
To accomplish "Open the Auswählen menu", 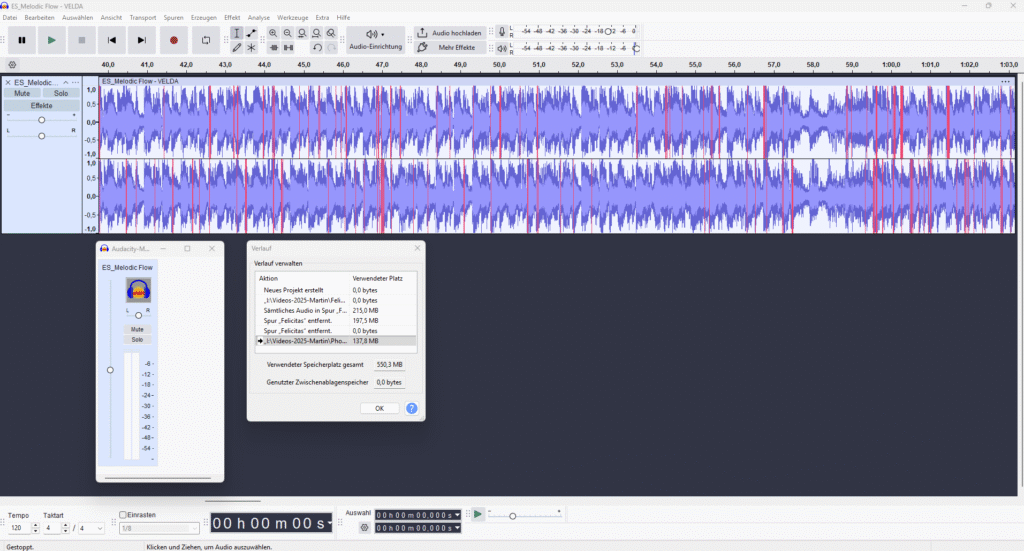I will click(77, 18).
